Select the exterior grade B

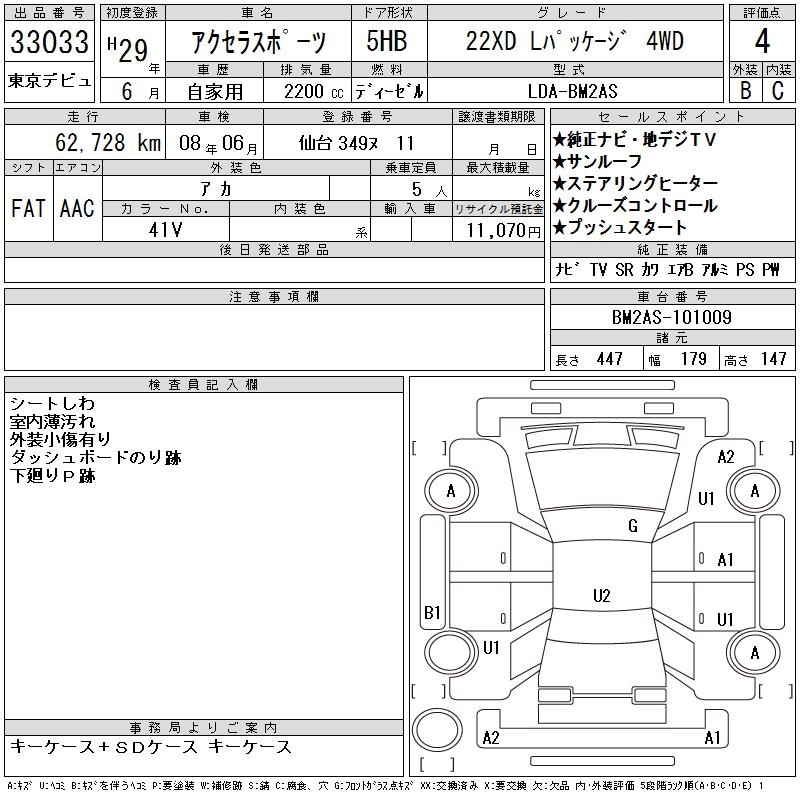(x=745, y=91)
